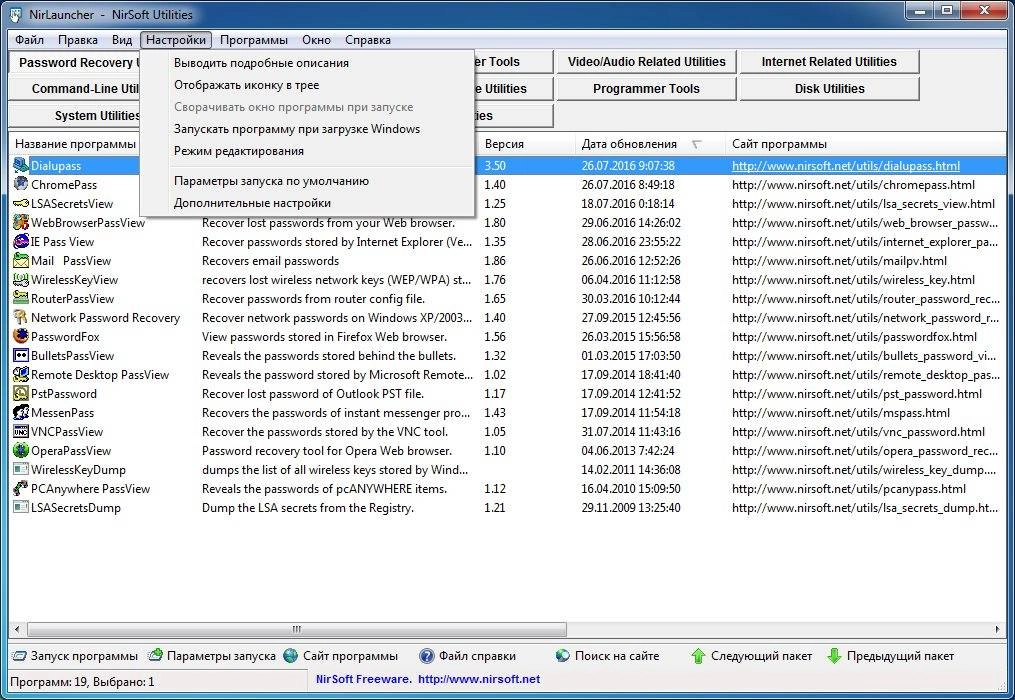The image size is (1015, 700).
Task: Open Дополнительные настройки menu entry
Action: point(307,203)
